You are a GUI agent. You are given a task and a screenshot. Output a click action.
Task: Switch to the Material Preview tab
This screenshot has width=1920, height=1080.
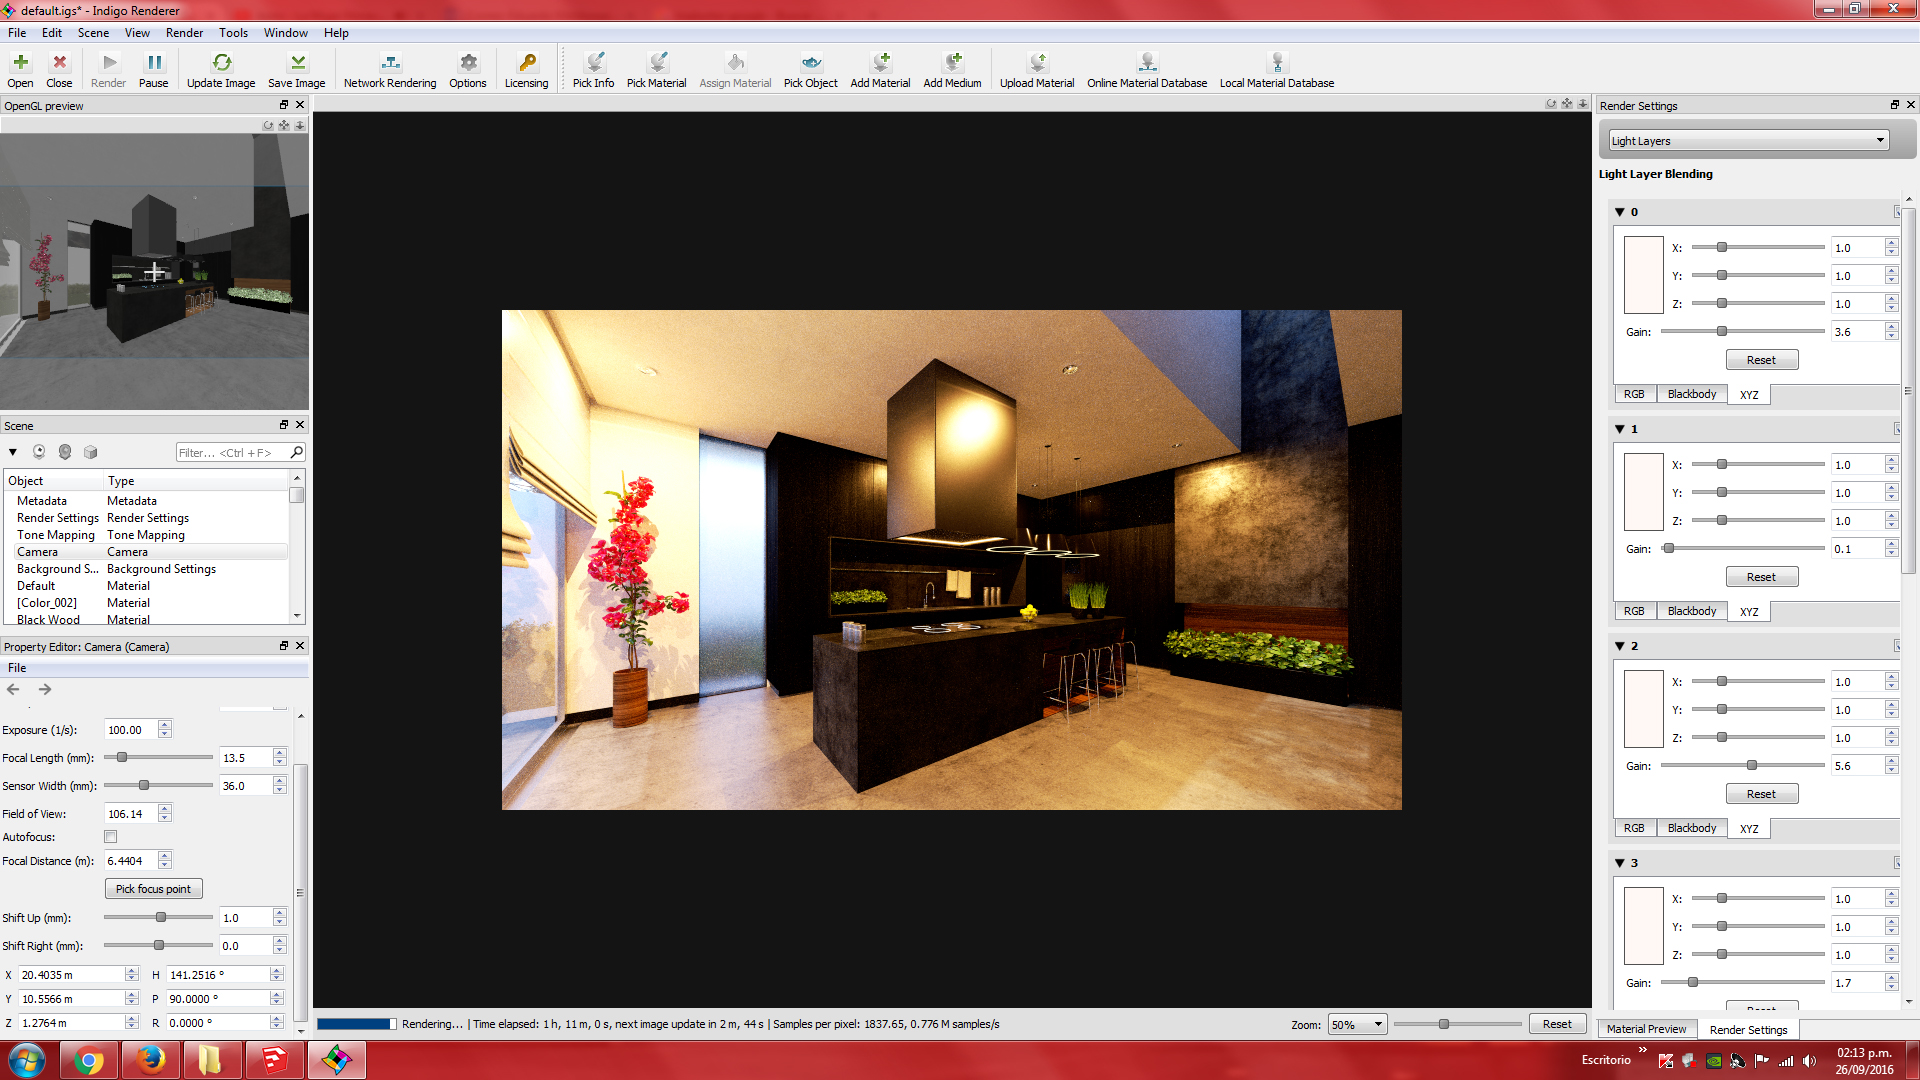1646,1029
